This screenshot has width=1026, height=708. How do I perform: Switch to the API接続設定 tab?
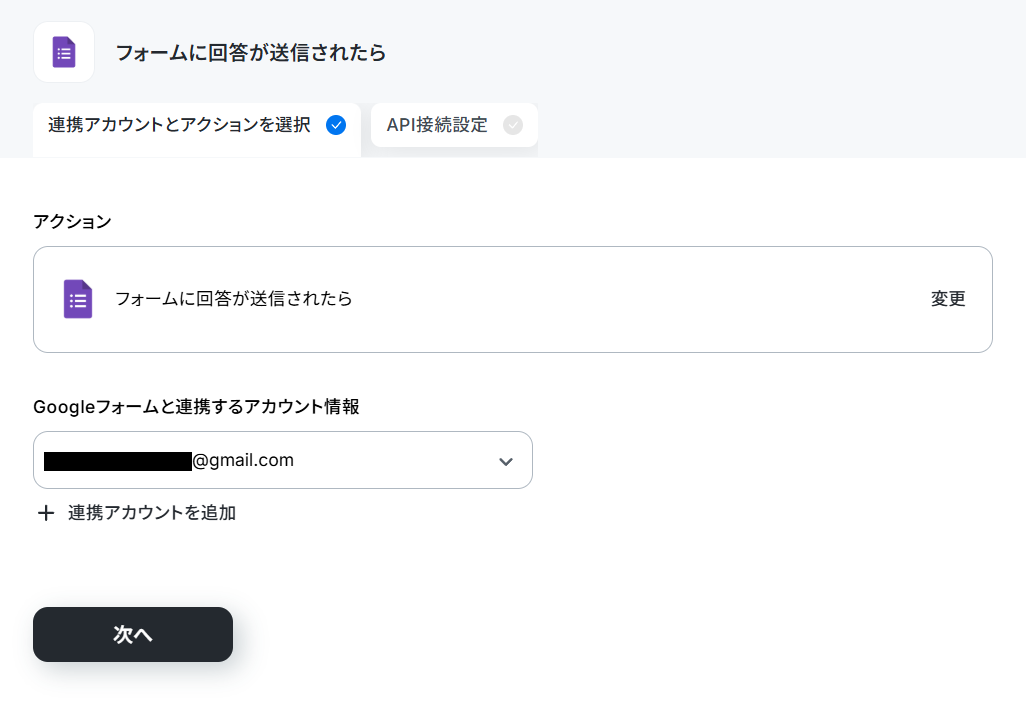454,125
